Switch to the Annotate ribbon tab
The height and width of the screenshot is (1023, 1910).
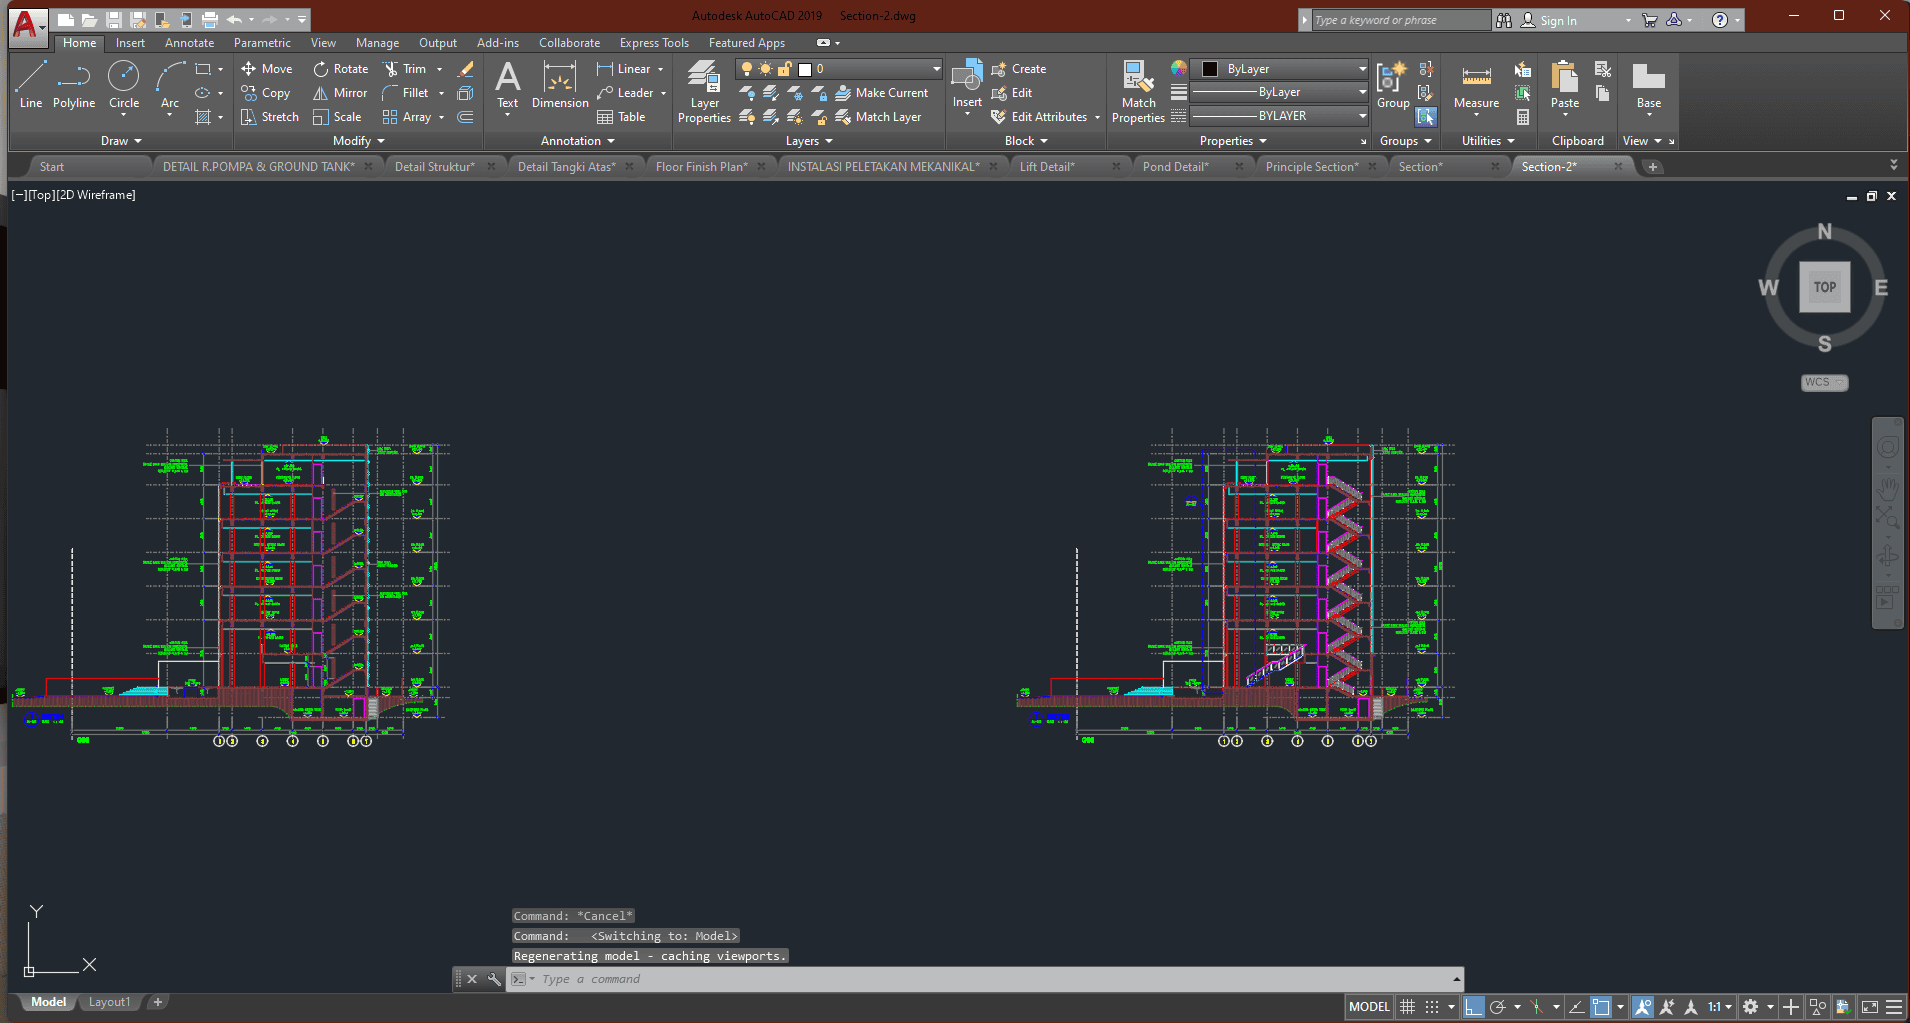pyautogui.click(x=189, y=43)
